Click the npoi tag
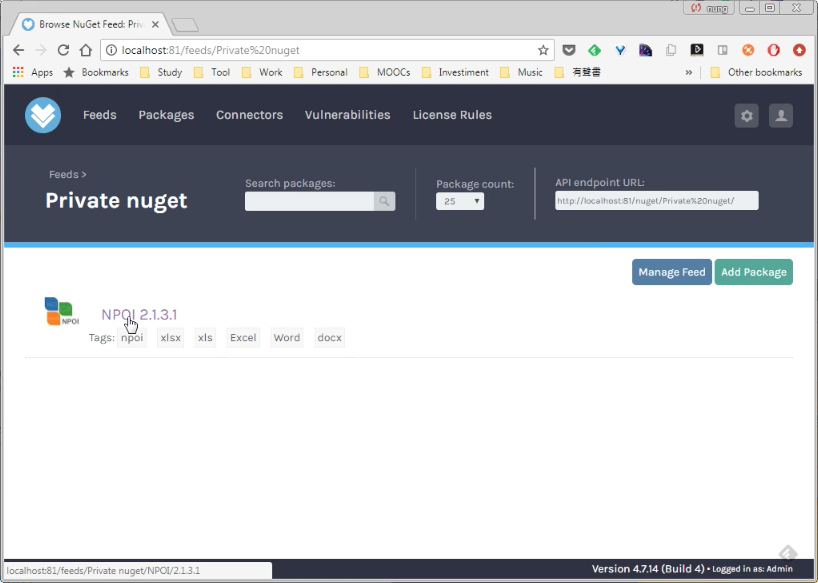Screen dimensions: 818x583 tap(132, 337)
